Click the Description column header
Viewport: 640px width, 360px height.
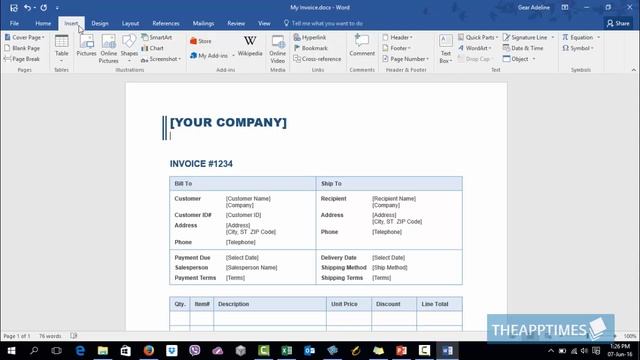coord(233,304)
